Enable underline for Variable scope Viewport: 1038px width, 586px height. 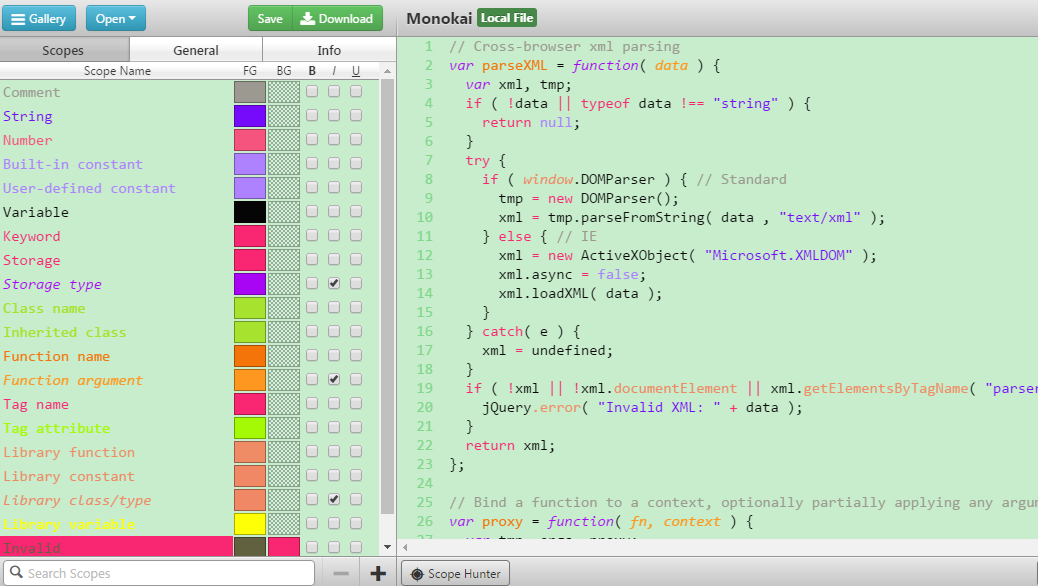point(356,211)
